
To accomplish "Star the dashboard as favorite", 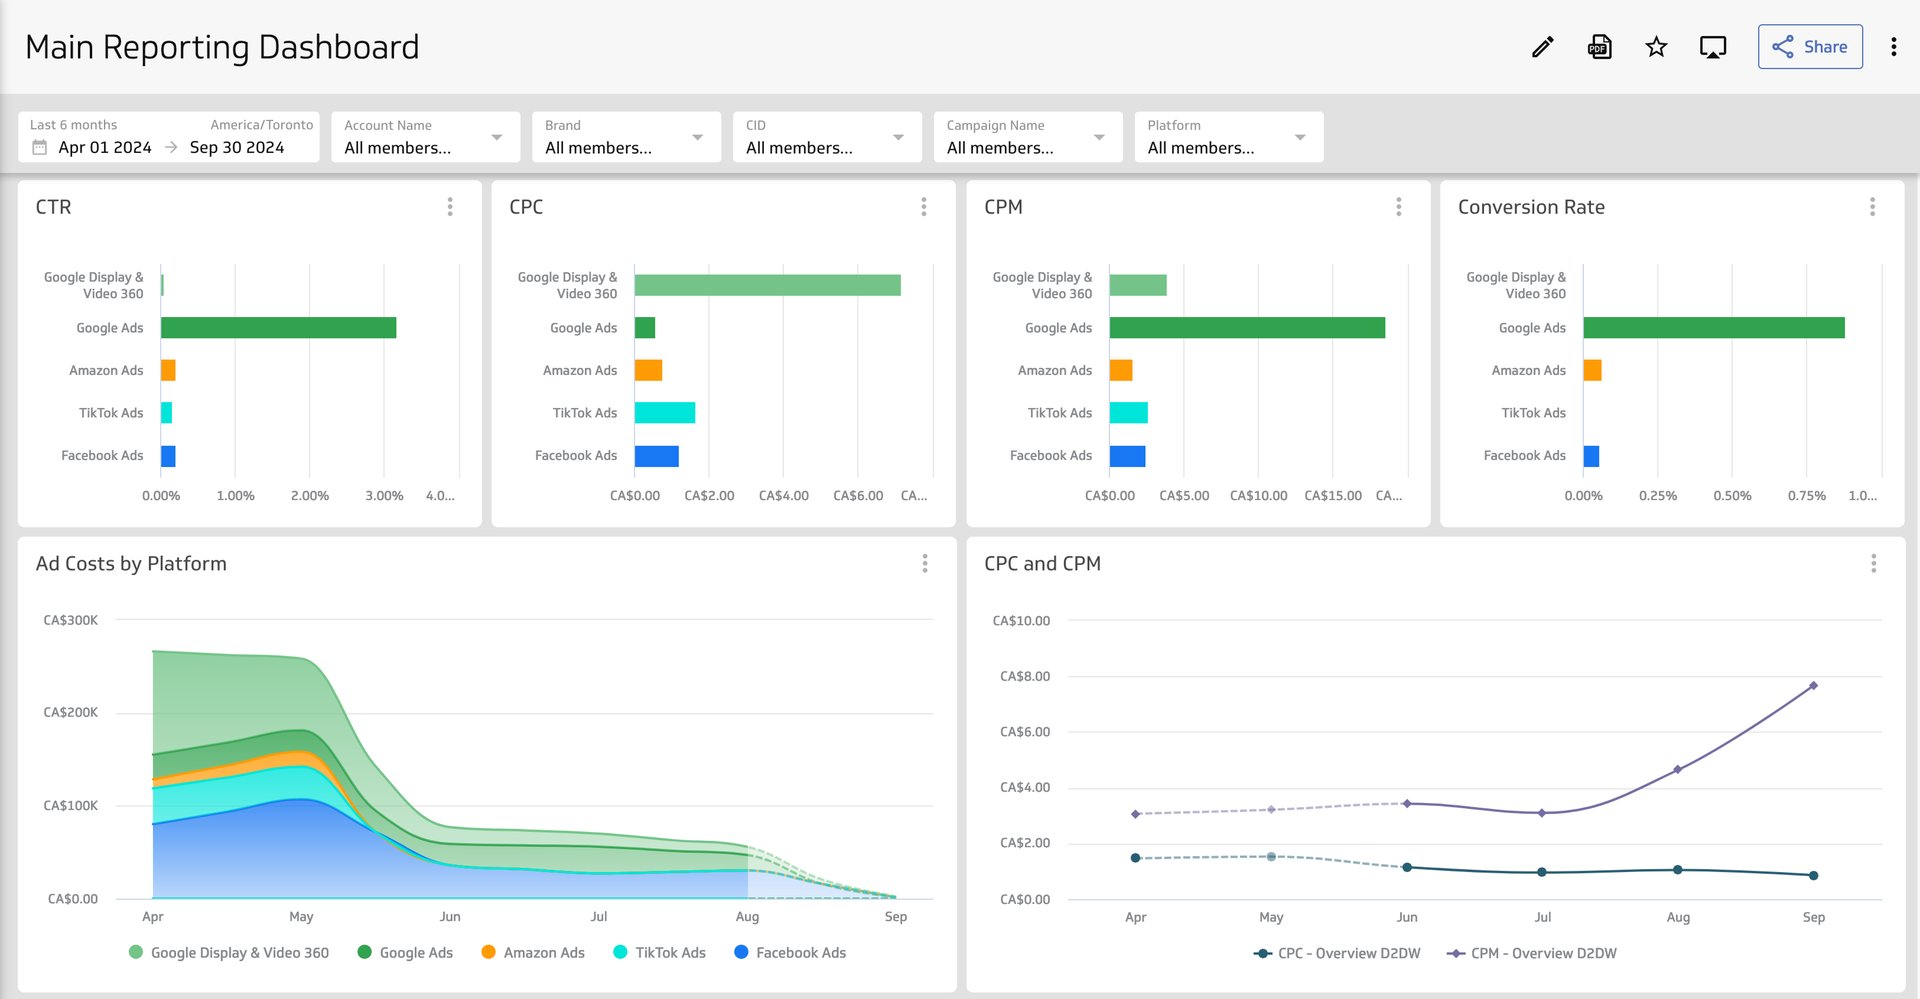I will pos(1656,47).
